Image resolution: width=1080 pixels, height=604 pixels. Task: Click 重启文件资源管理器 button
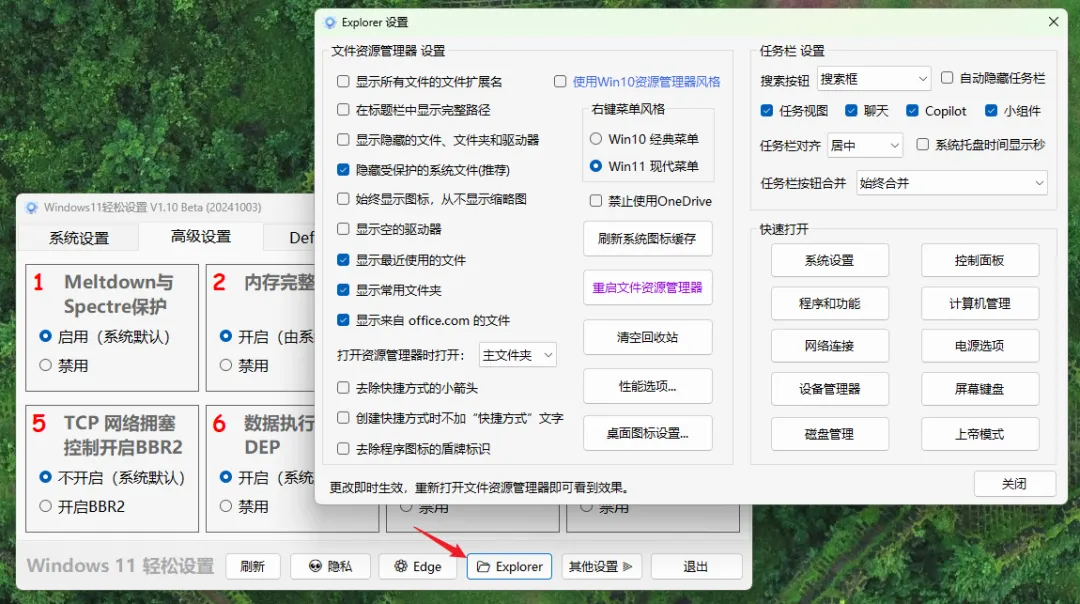[647, 288]
